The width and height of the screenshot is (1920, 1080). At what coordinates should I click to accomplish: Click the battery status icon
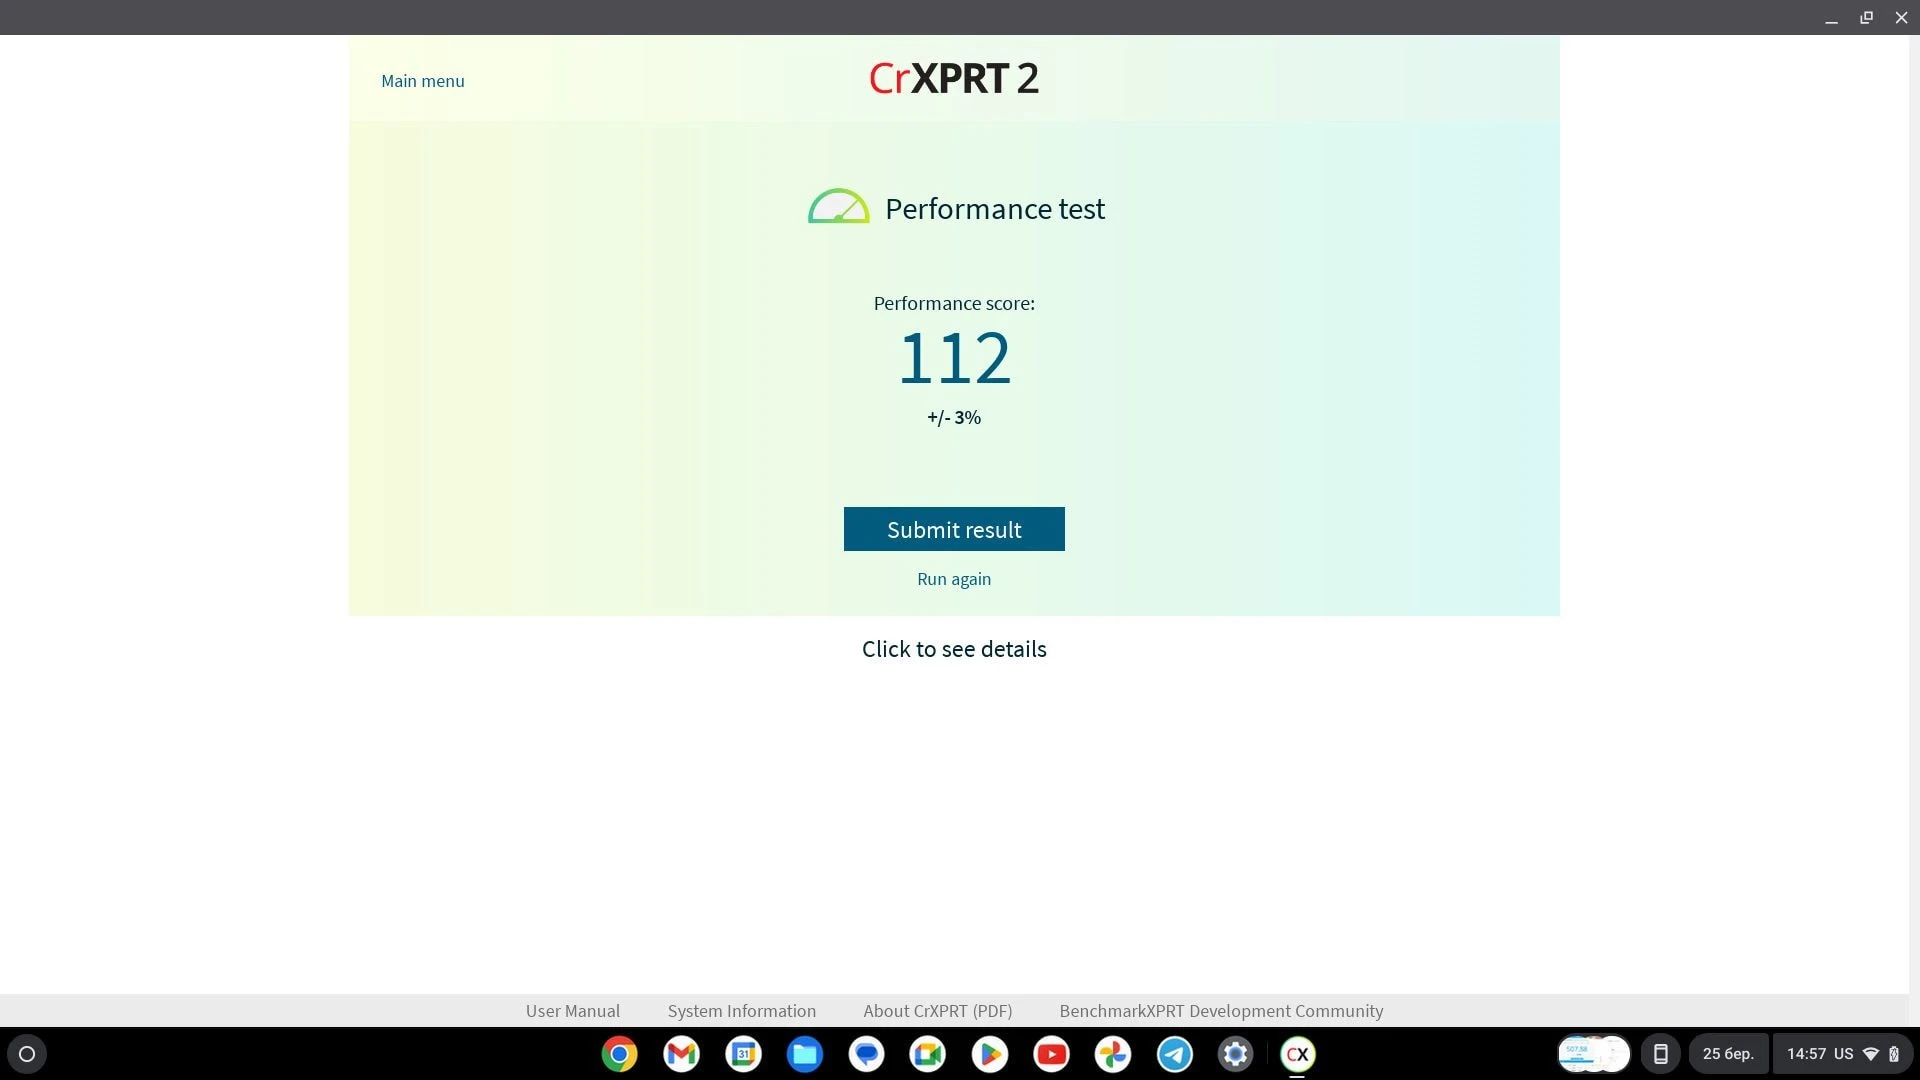(x=1894, y=1054)
